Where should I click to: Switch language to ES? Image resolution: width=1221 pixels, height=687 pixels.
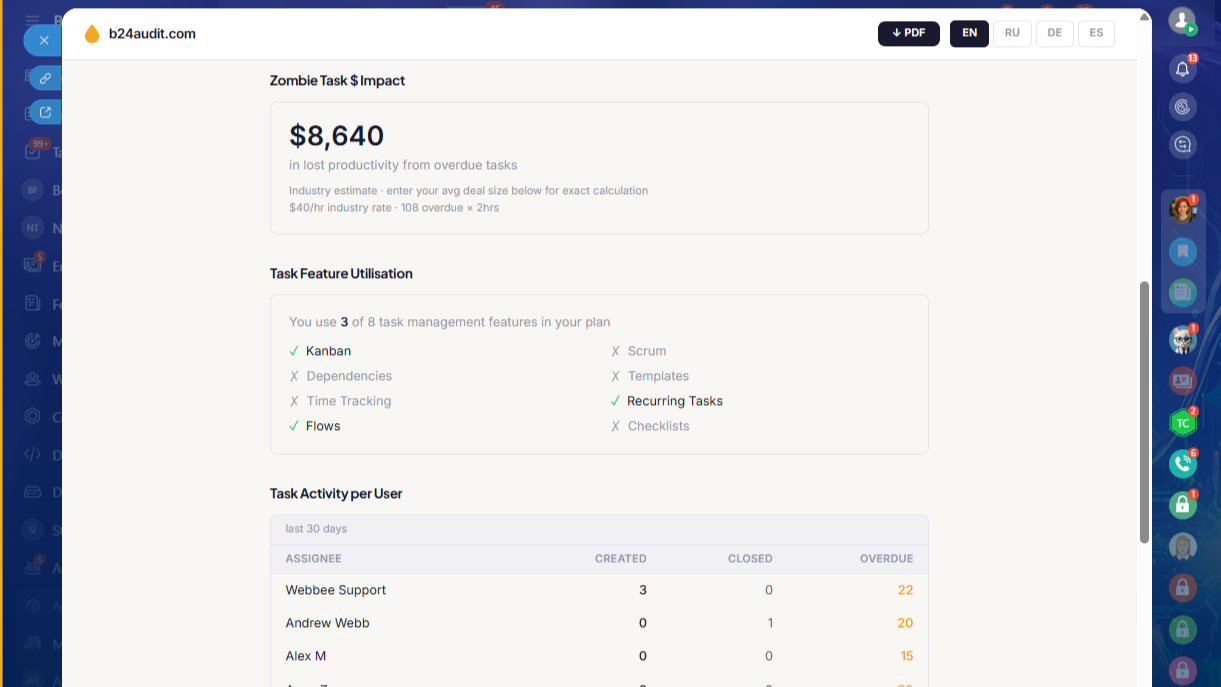coord(1096,33)
